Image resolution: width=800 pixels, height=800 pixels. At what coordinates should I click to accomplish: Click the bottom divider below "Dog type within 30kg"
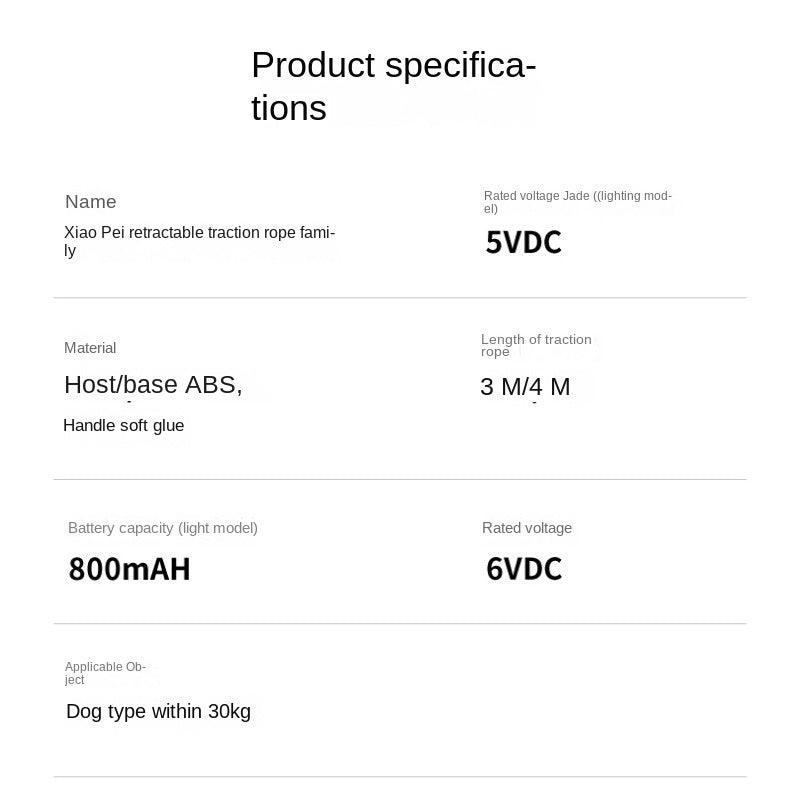(x=400, y=777)
